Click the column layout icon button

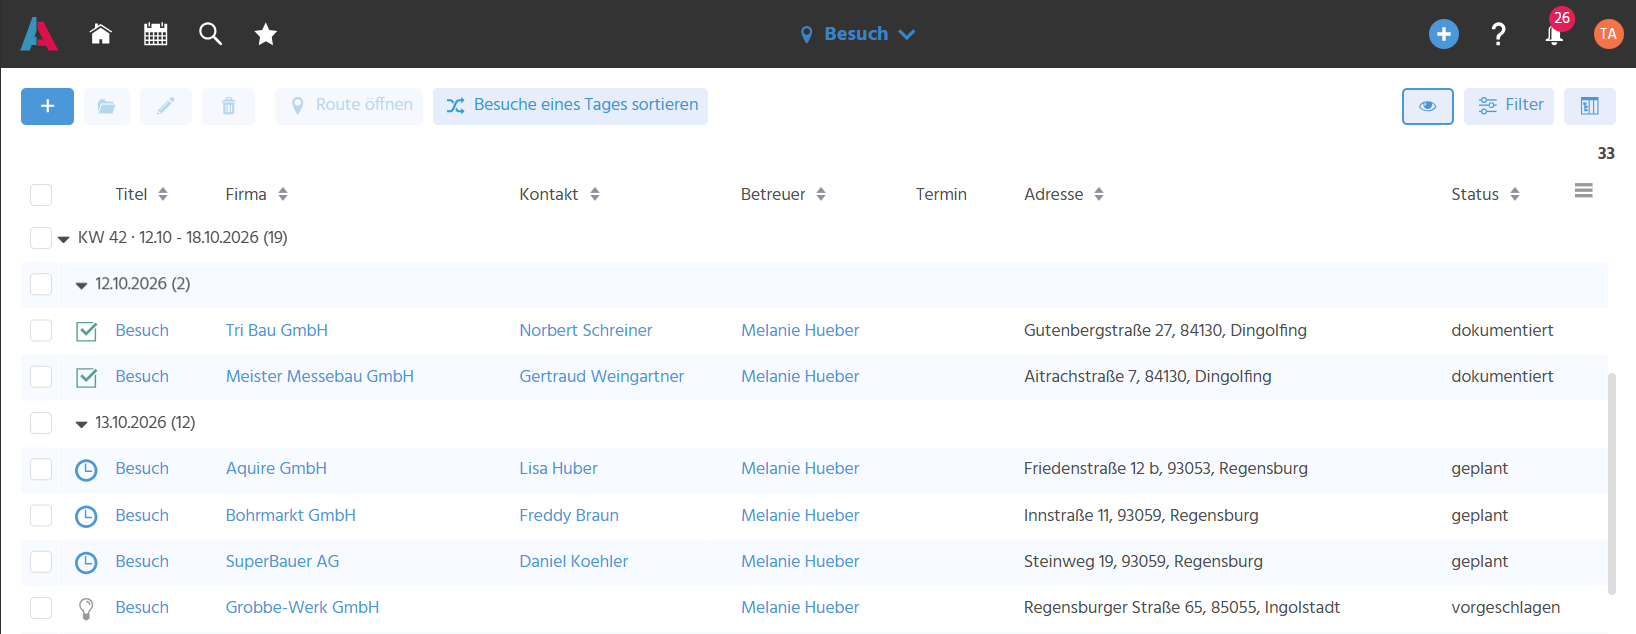[x=1590, y=106]
